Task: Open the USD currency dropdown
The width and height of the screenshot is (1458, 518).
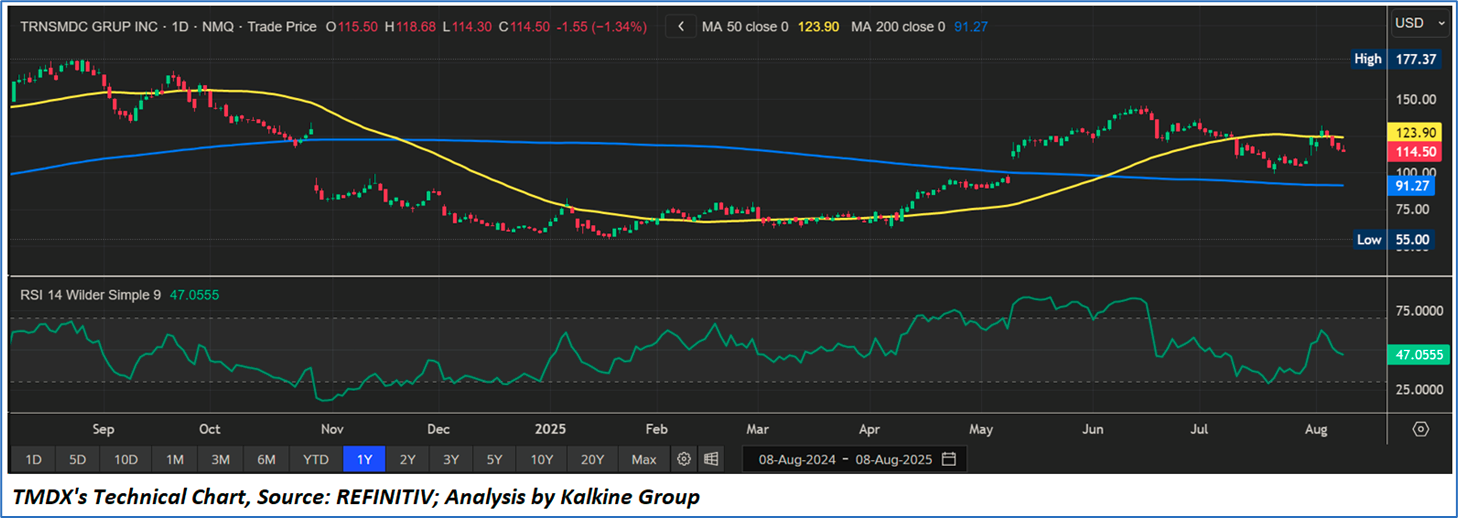Action: (x=1421, y=23)
